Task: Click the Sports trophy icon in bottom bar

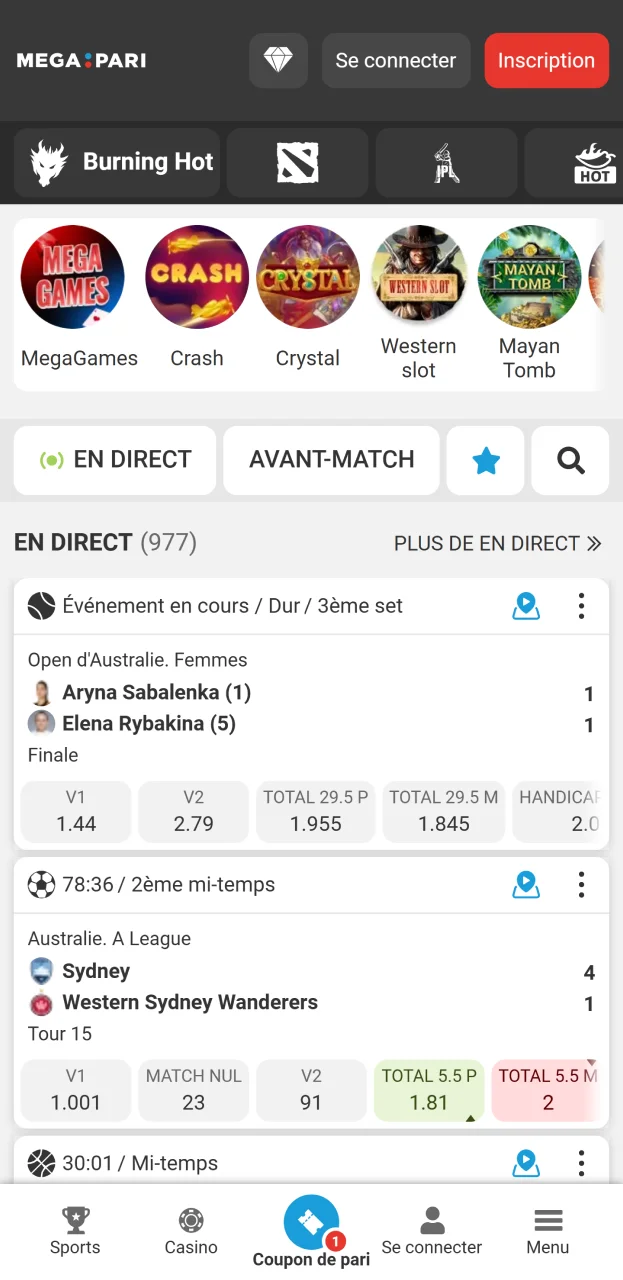Action: pos(75,1228)
